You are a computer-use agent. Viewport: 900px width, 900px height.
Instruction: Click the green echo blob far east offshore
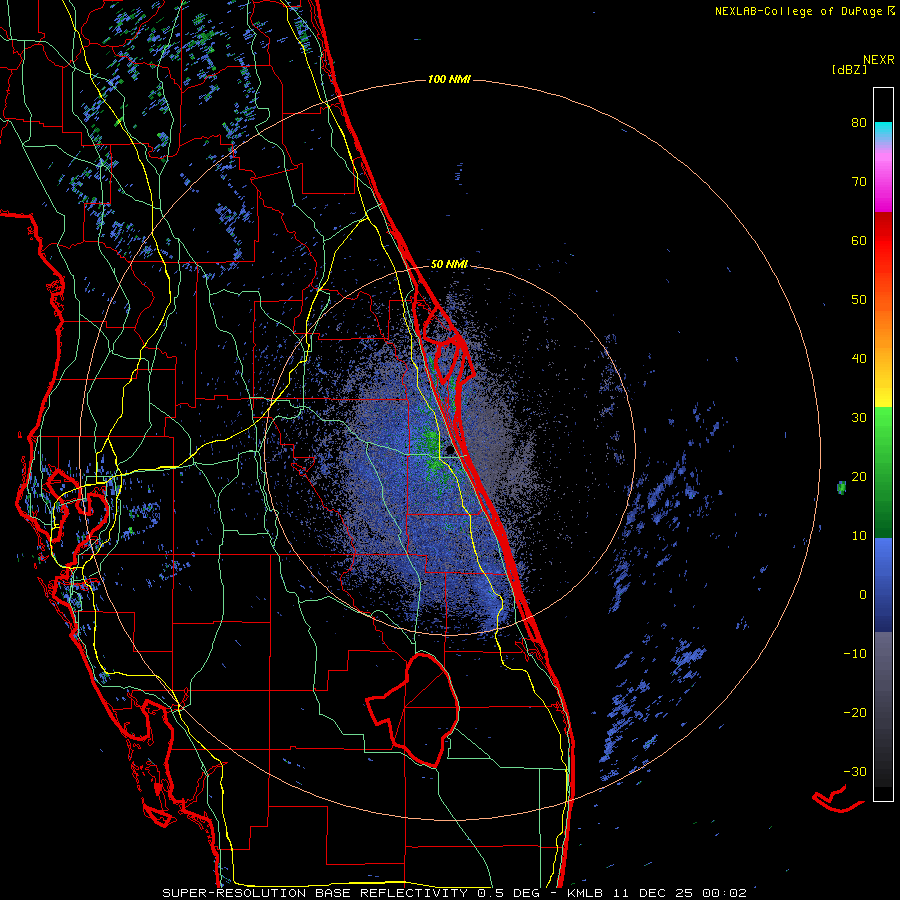tap(841, 488)
